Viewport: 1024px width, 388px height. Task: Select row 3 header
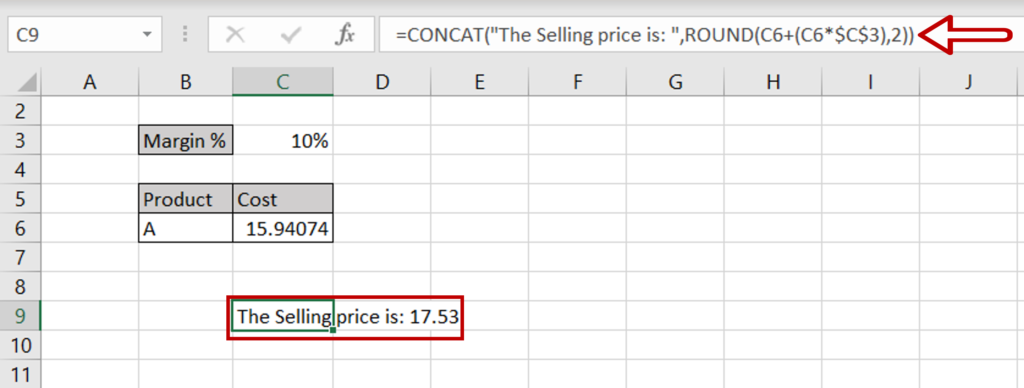(20, 140)
